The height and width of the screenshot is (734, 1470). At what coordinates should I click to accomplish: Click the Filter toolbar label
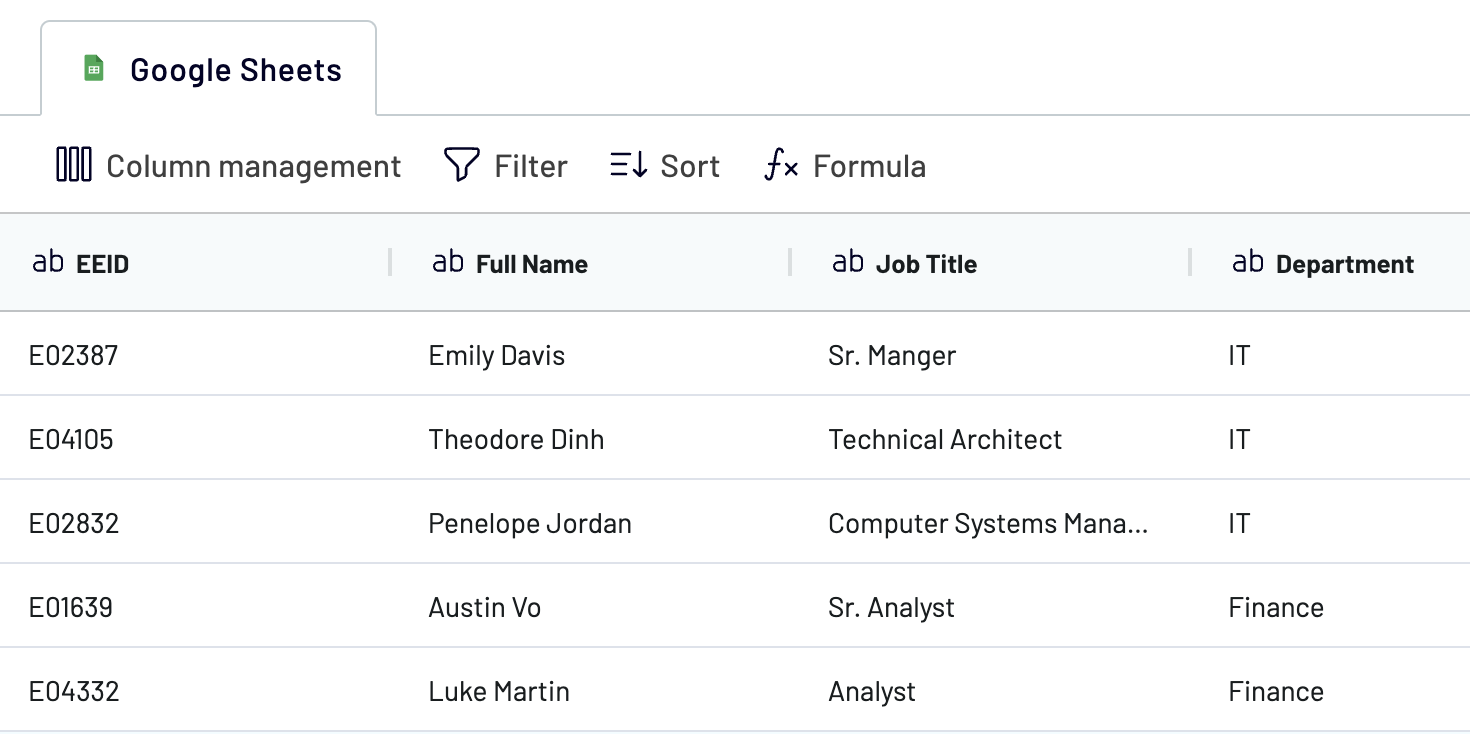[532, 165]
